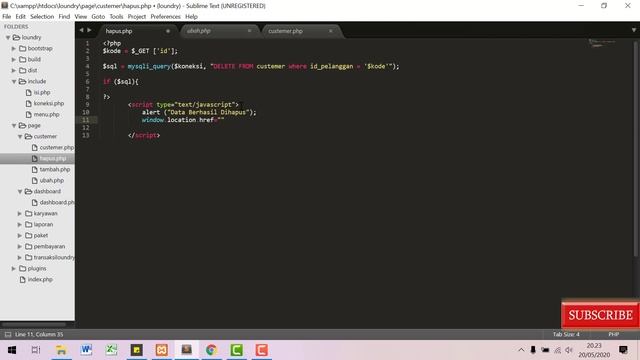The image size is (640, 360).
Task: Go to next tab with right arrow
Action: (89, 30)
